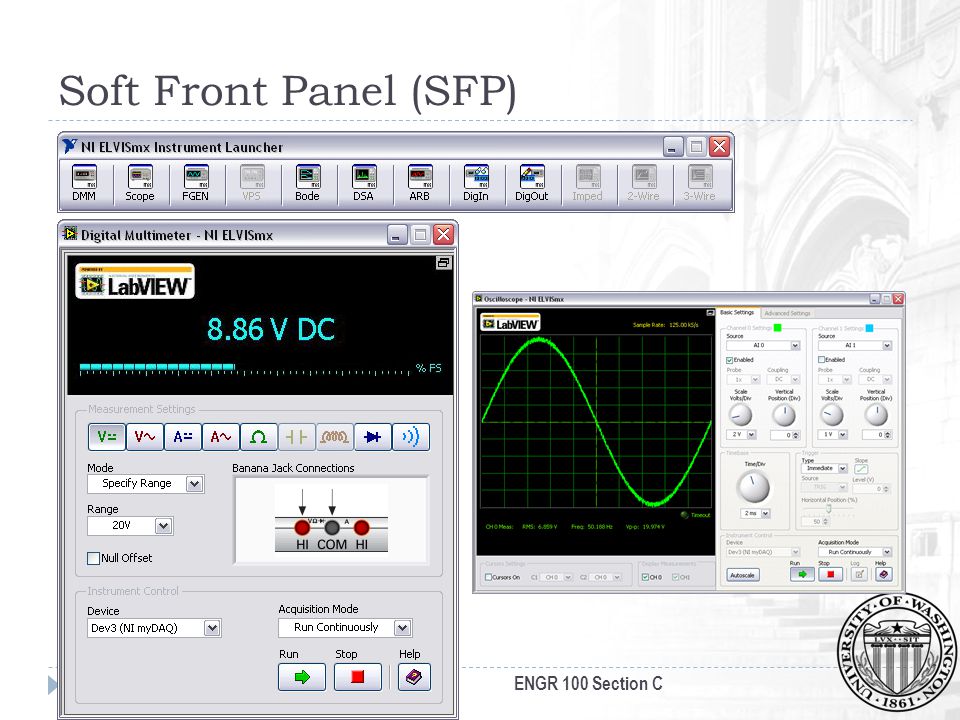The image size is (960, 720).
Task: Open the FGEN function generator
Action: 195,183
